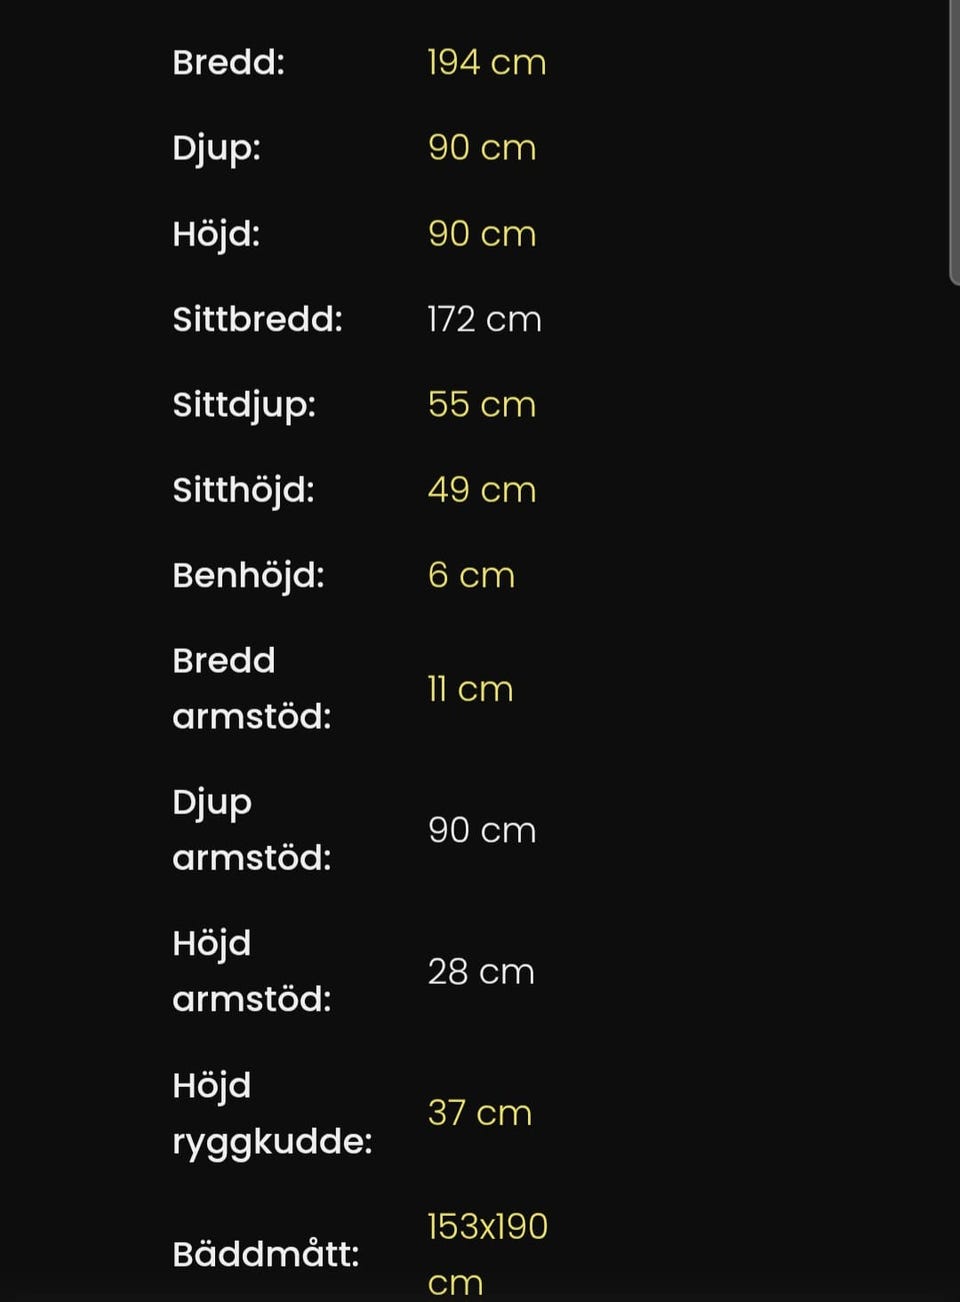Screen dimensions: 960x1302
Task: Click the 49 cm seat height value
Action: [482, 490]
